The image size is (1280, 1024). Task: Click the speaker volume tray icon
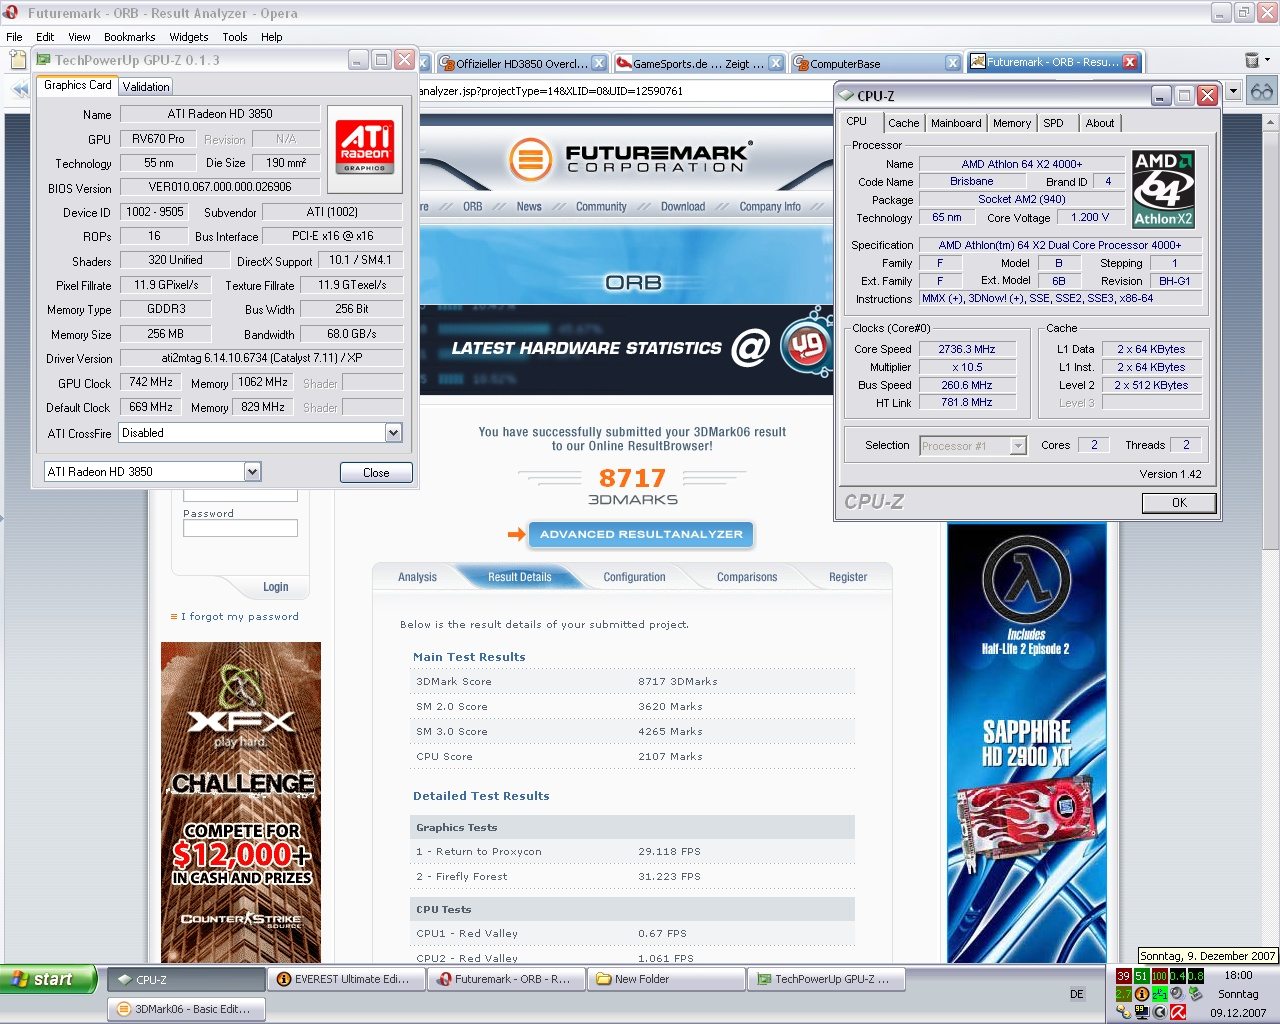[x=1177, y=994]
